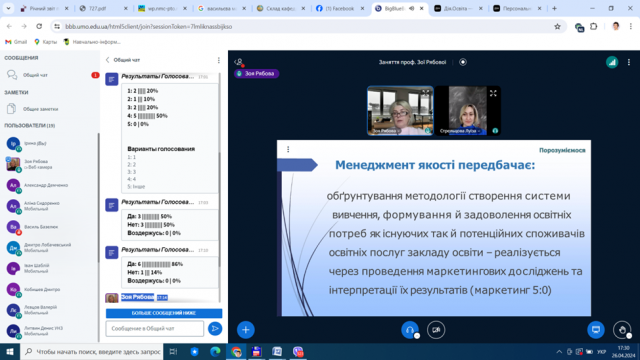Open the browser extensions puzzle icon
The width and height of the screenshot is (640, 360).
point(594,27)
